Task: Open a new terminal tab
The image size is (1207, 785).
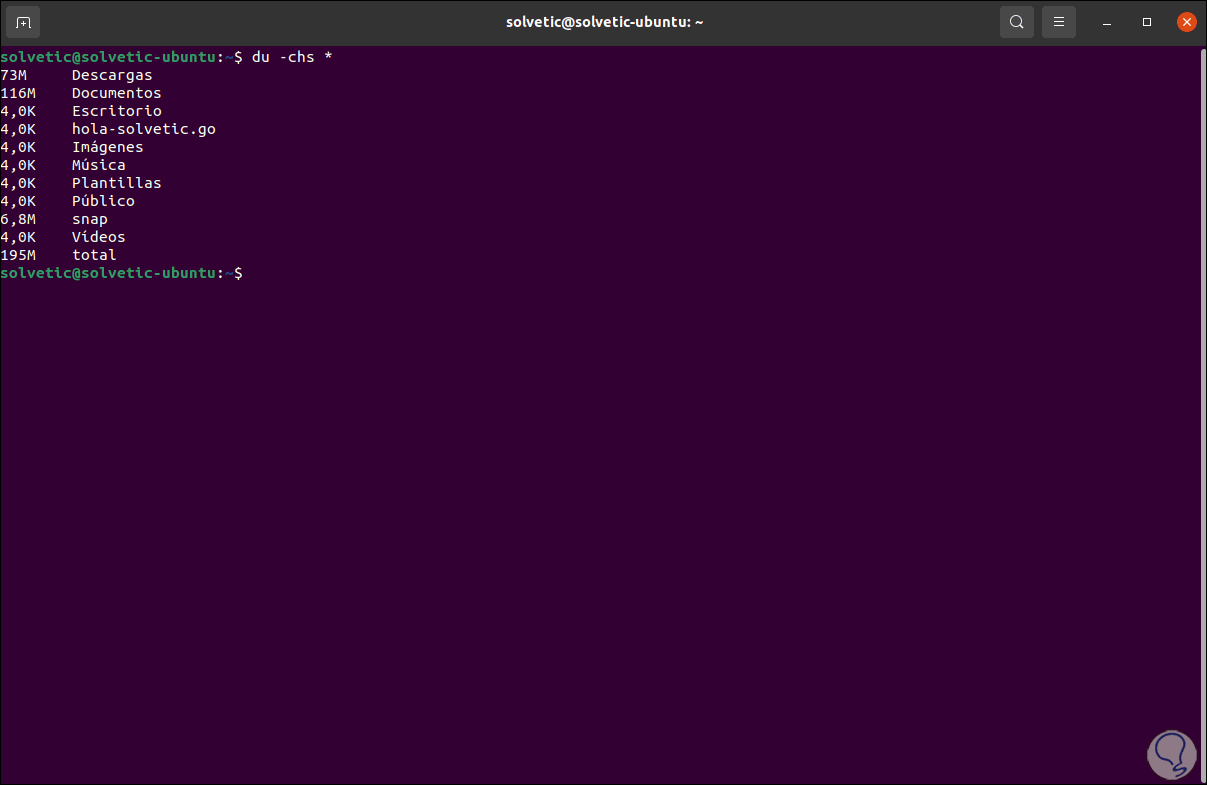Action: point(22,21)
